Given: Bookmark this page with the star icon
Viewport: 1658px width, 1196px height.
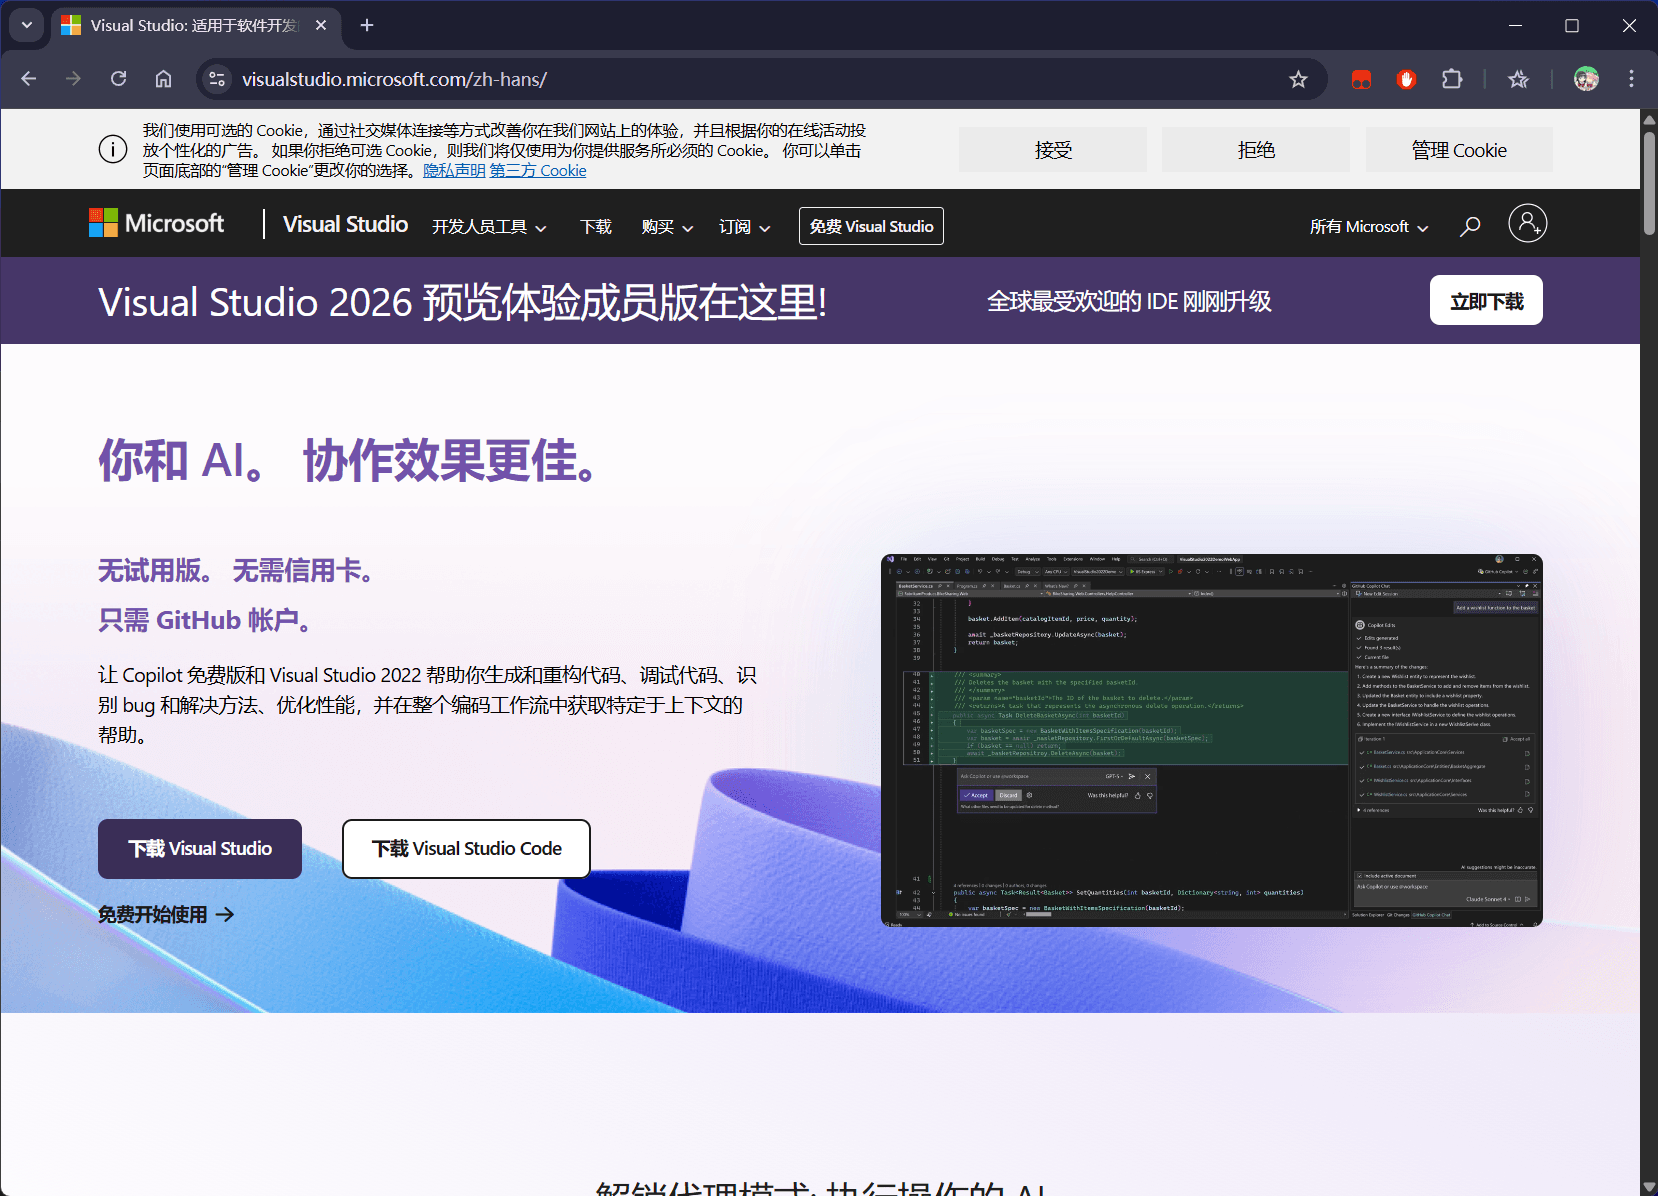Looking at the screenshot, I should pos(1298,79).
